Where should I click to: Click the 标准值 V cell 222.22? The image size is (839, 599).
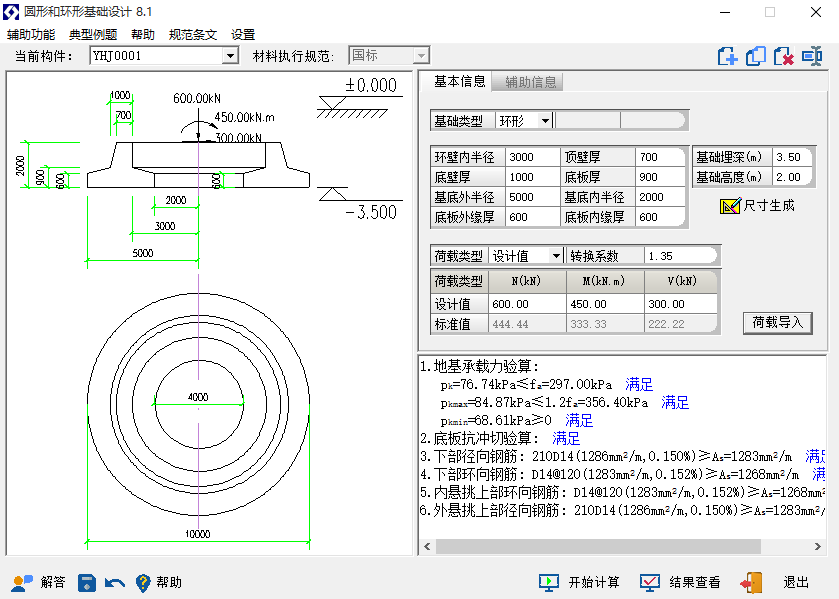tap(681, 324)
